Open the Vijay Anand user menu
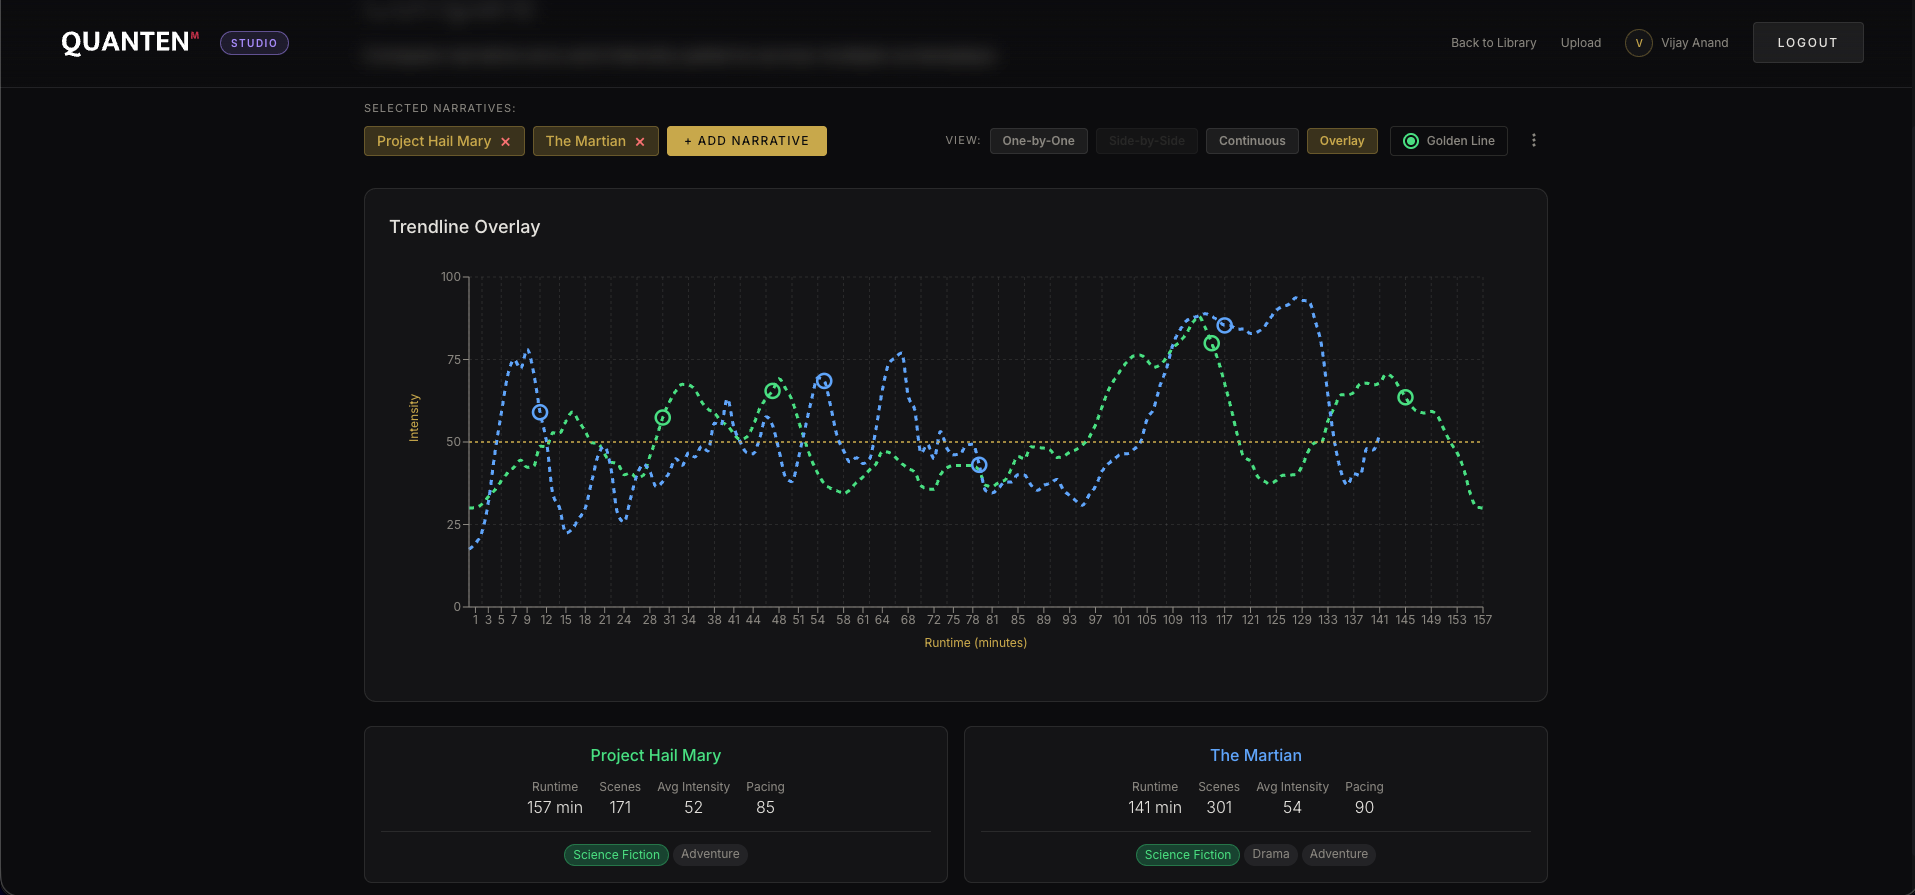The width and height of the screenshot is (1915, 895). (x=1694, y=43)
